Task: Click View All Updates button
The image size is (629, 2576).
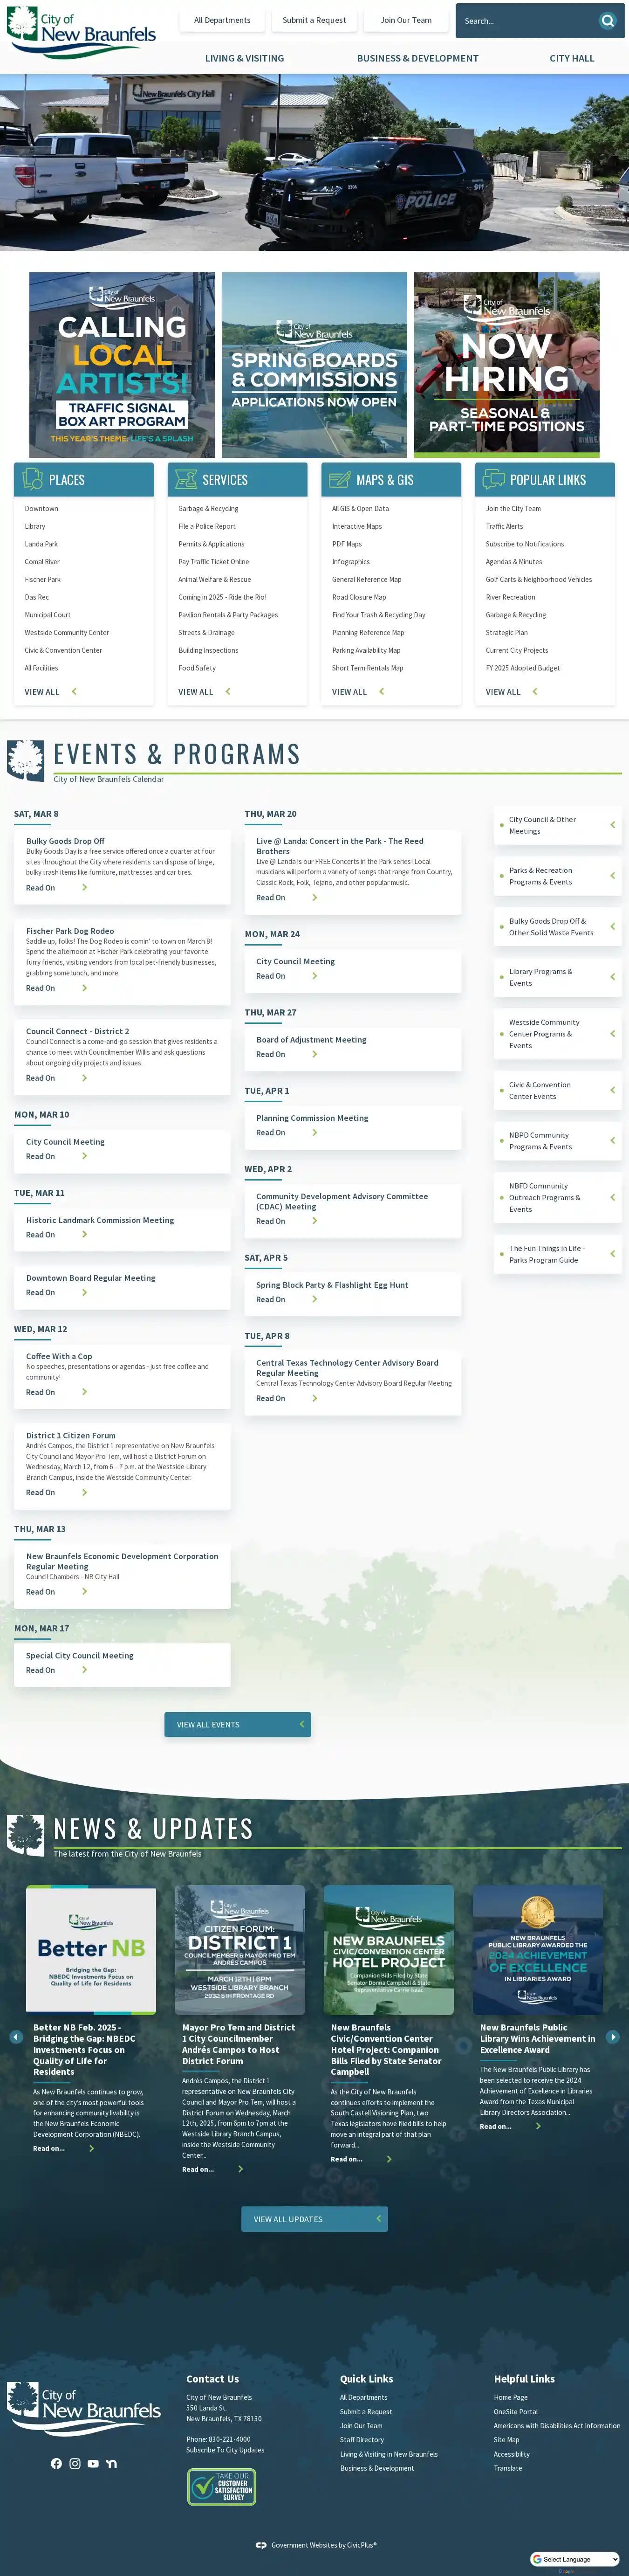Action: tap(315, 2219)
